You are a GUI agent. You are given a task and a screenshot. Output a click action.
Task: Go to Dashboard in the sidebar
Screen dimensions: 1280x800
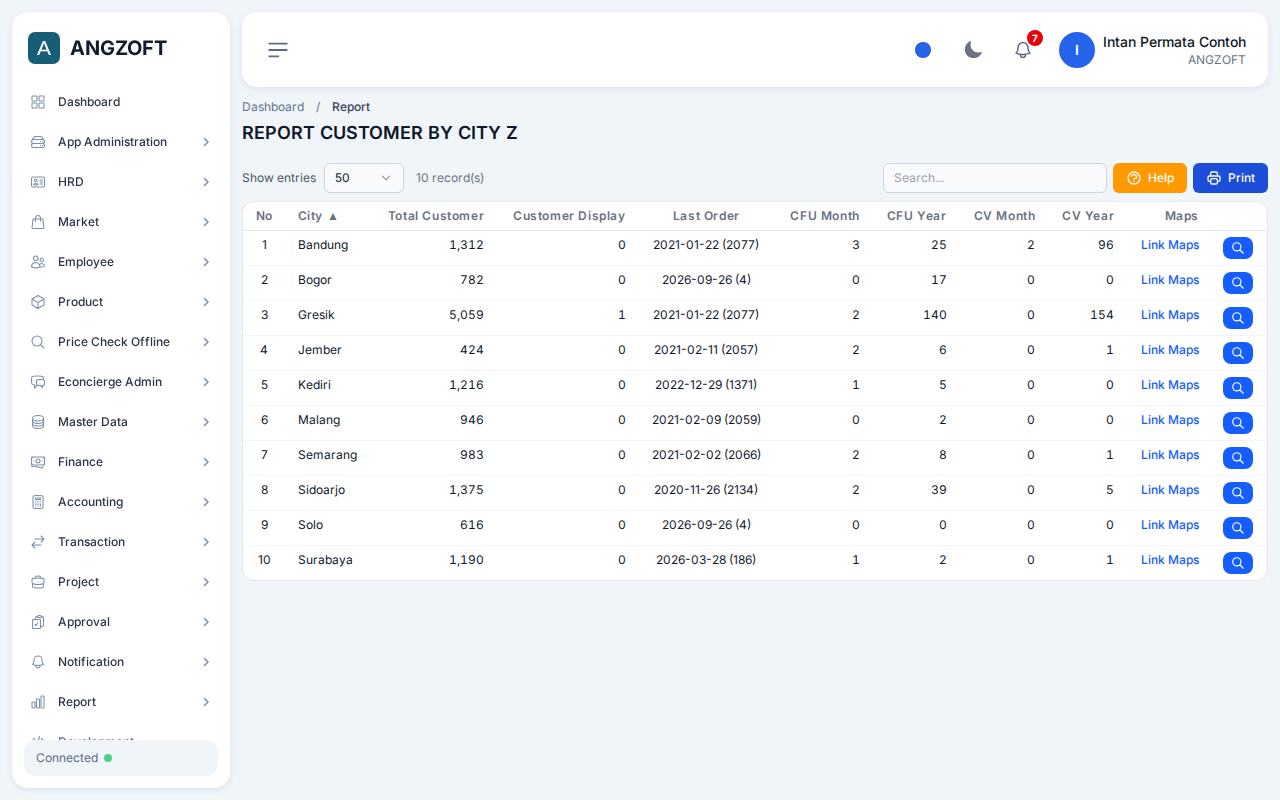[x=121, y=102]
